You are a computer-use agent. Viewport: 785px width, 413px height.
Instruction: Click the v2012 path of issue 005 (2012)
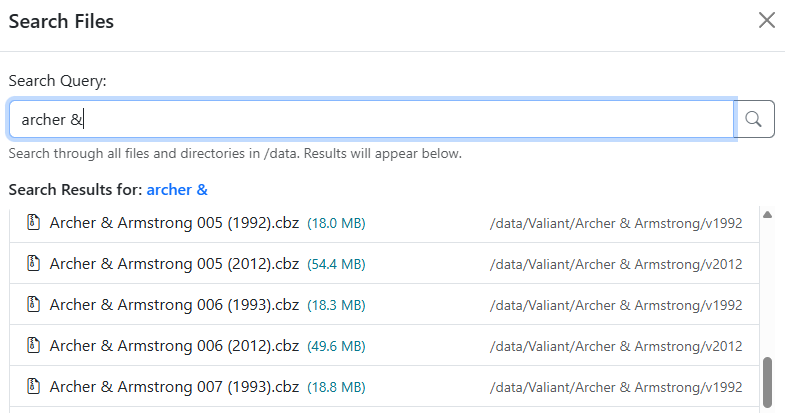tap(616, 264)
